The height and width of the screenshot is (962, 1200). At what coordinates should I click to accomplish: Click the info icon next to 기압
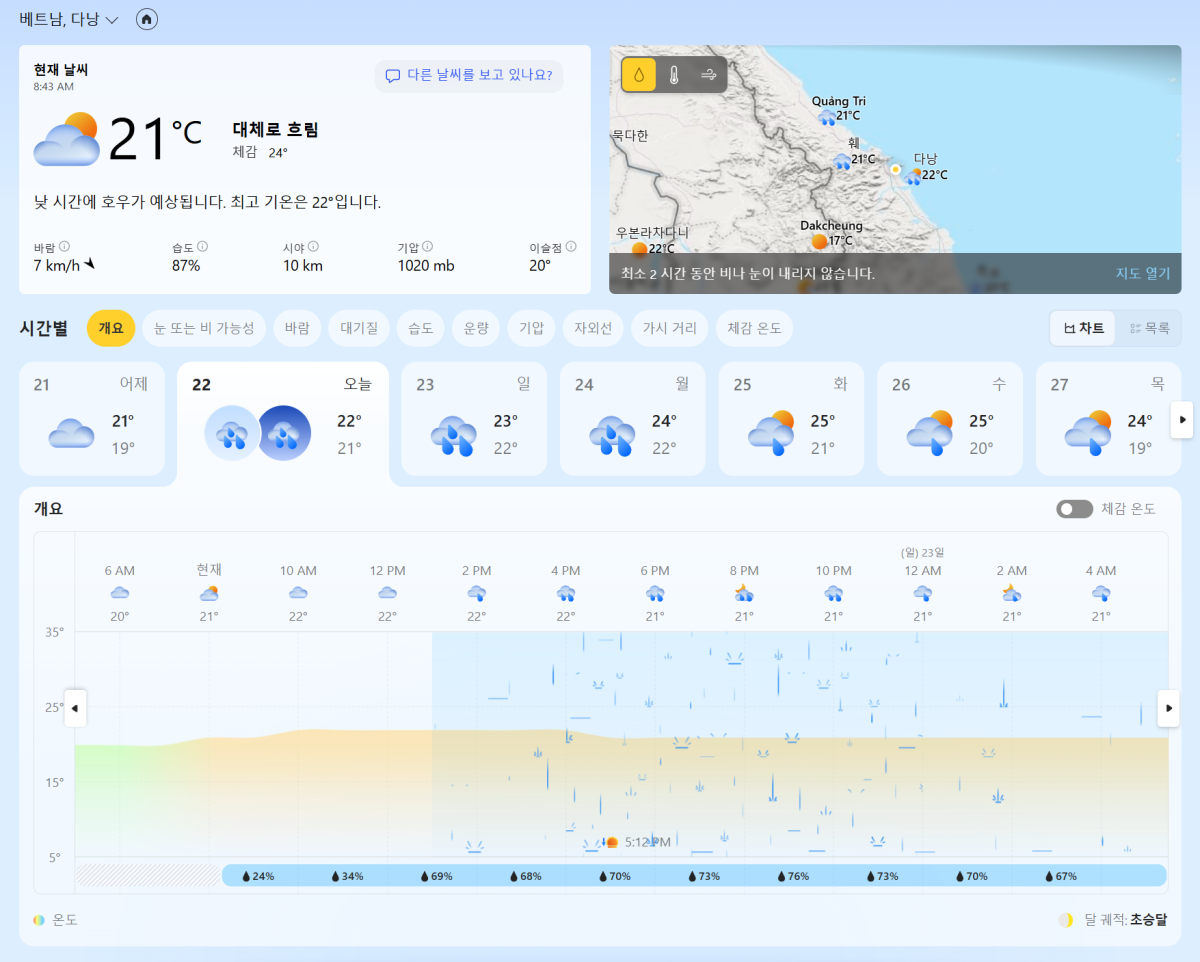pos(427,246)
